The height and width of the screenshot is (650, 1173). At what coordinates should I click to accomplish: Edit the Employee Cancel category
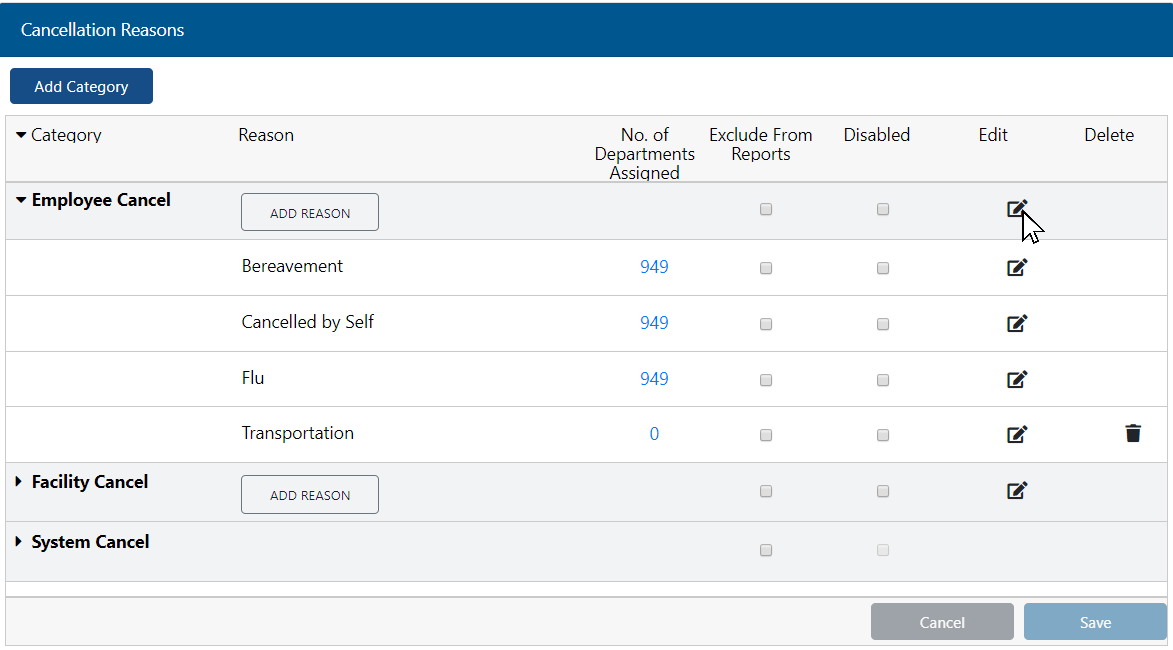(1016, 209)
